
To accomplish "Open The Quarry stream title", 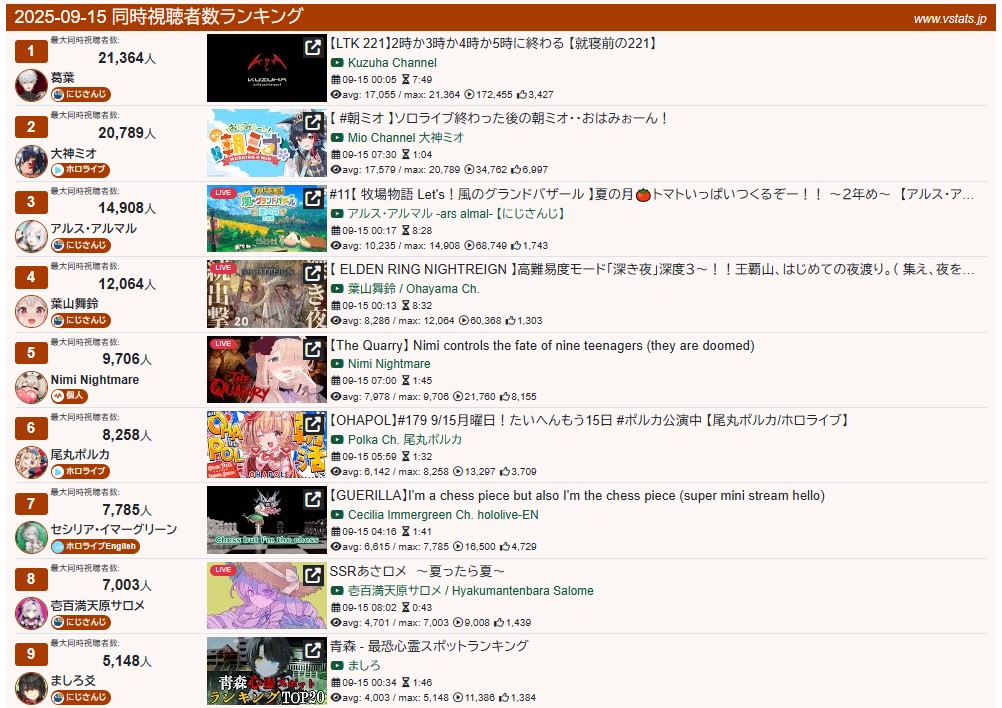I will click(x=542, y=345).
